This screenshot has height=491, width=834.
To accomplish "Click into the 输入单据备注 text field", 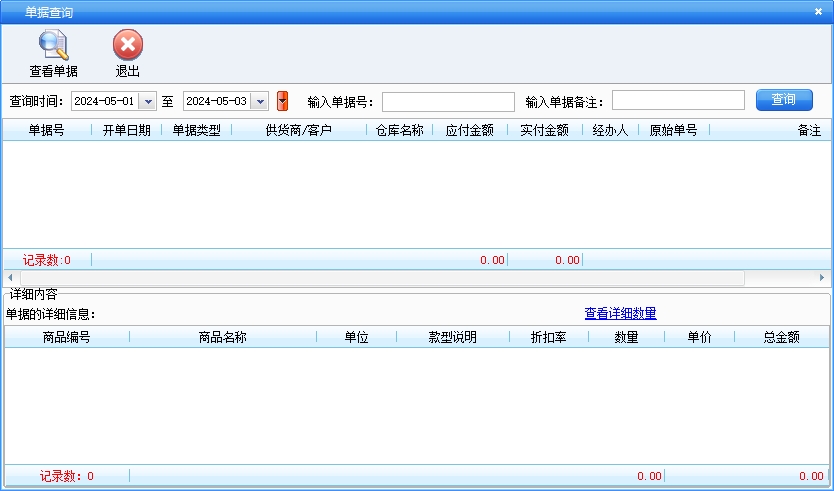I will pyautogui.click(x=678, y=100).
